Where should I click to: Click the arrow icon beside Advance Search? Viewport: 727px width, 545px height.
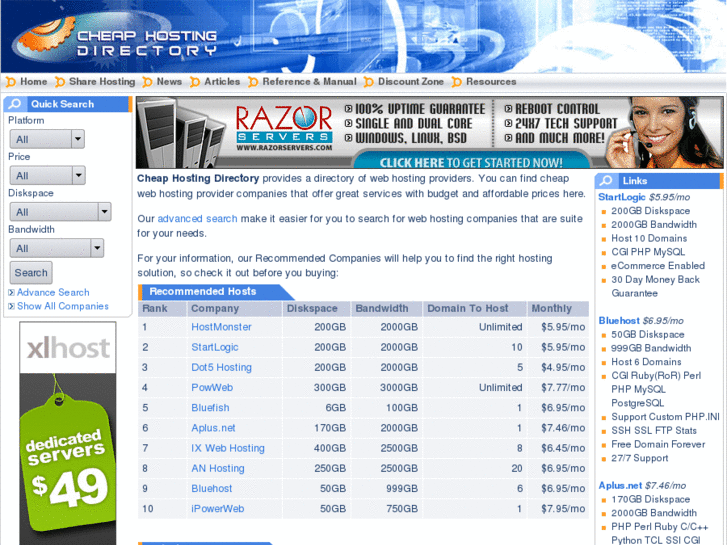[11, 293]
